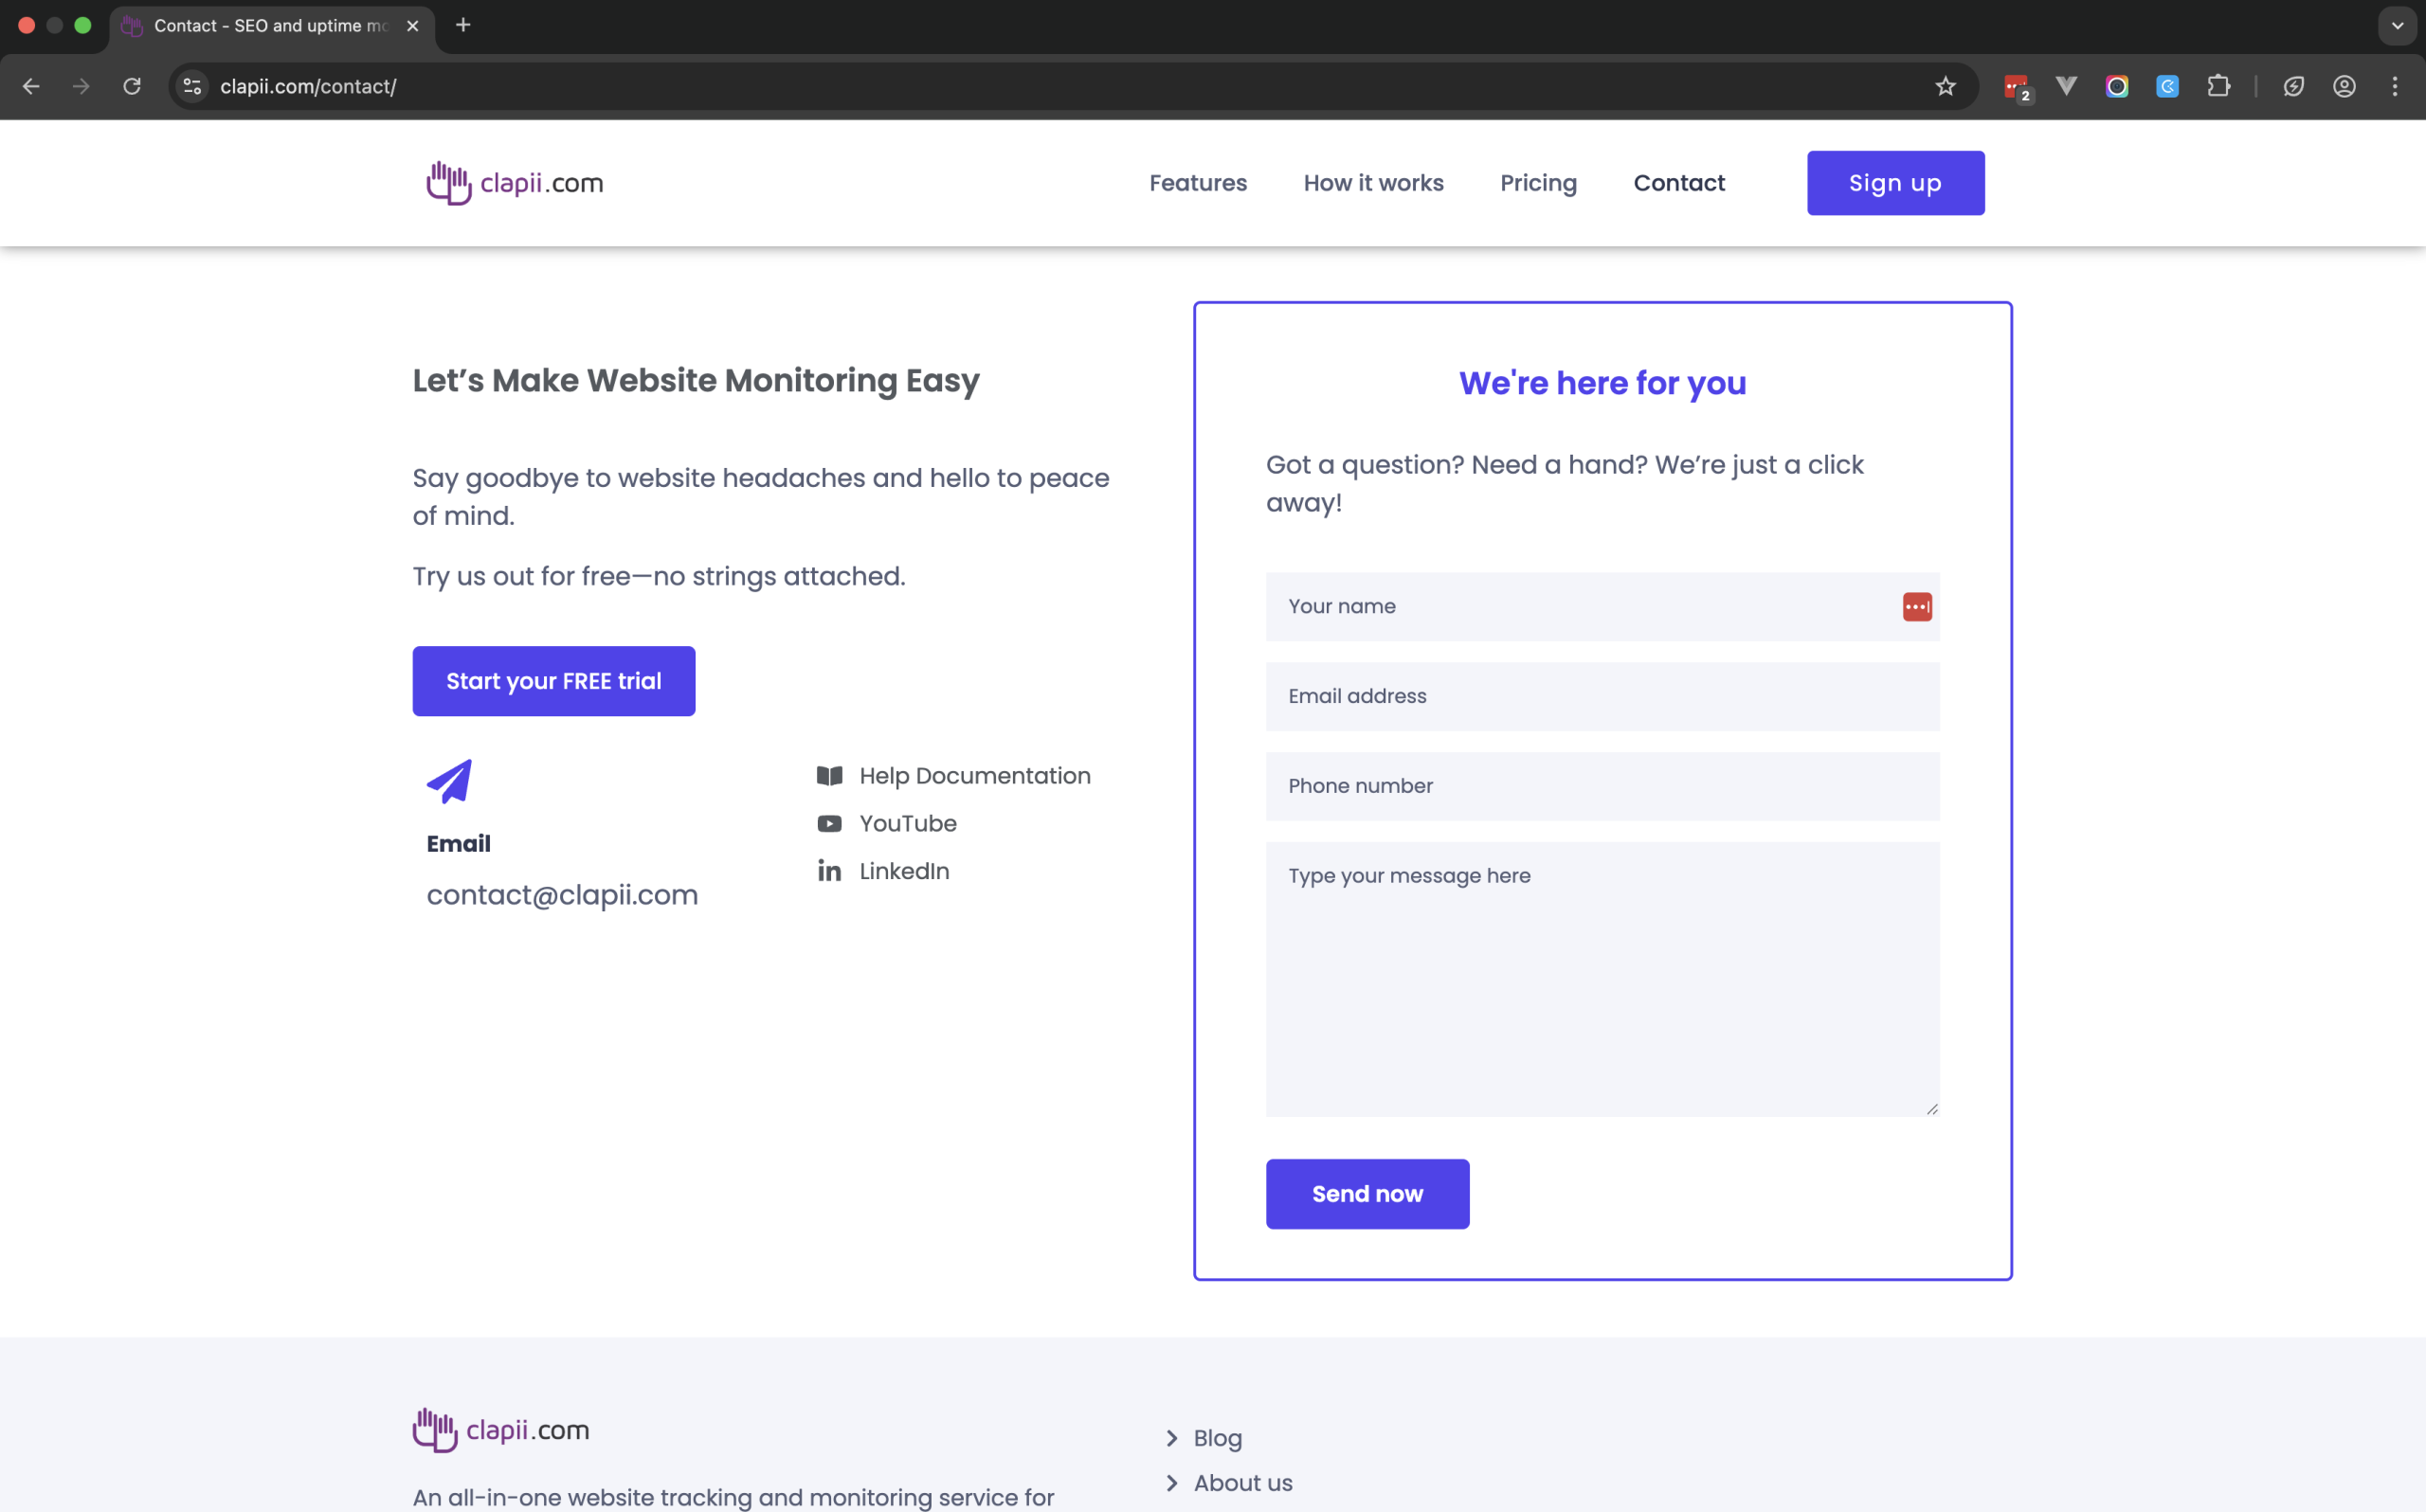2426x1512 pixels.
Task: Open a new browser tab
Action: (x=463, y=25)
